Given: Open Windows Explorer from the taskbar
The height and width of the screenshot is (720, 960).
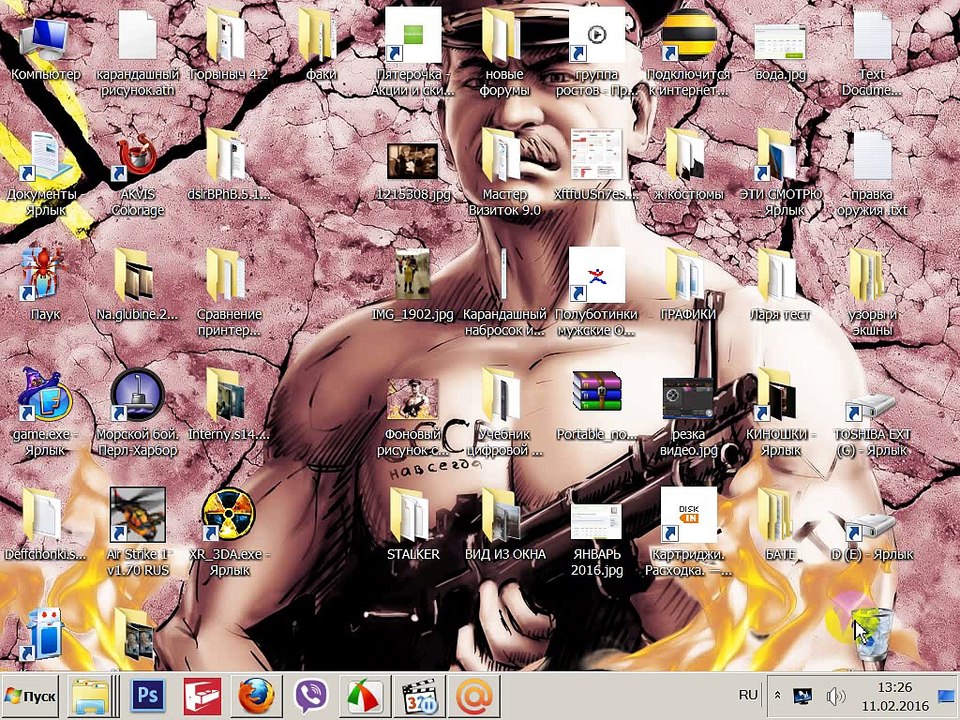Looking at the screenshot, I should (x=91, y=696).
